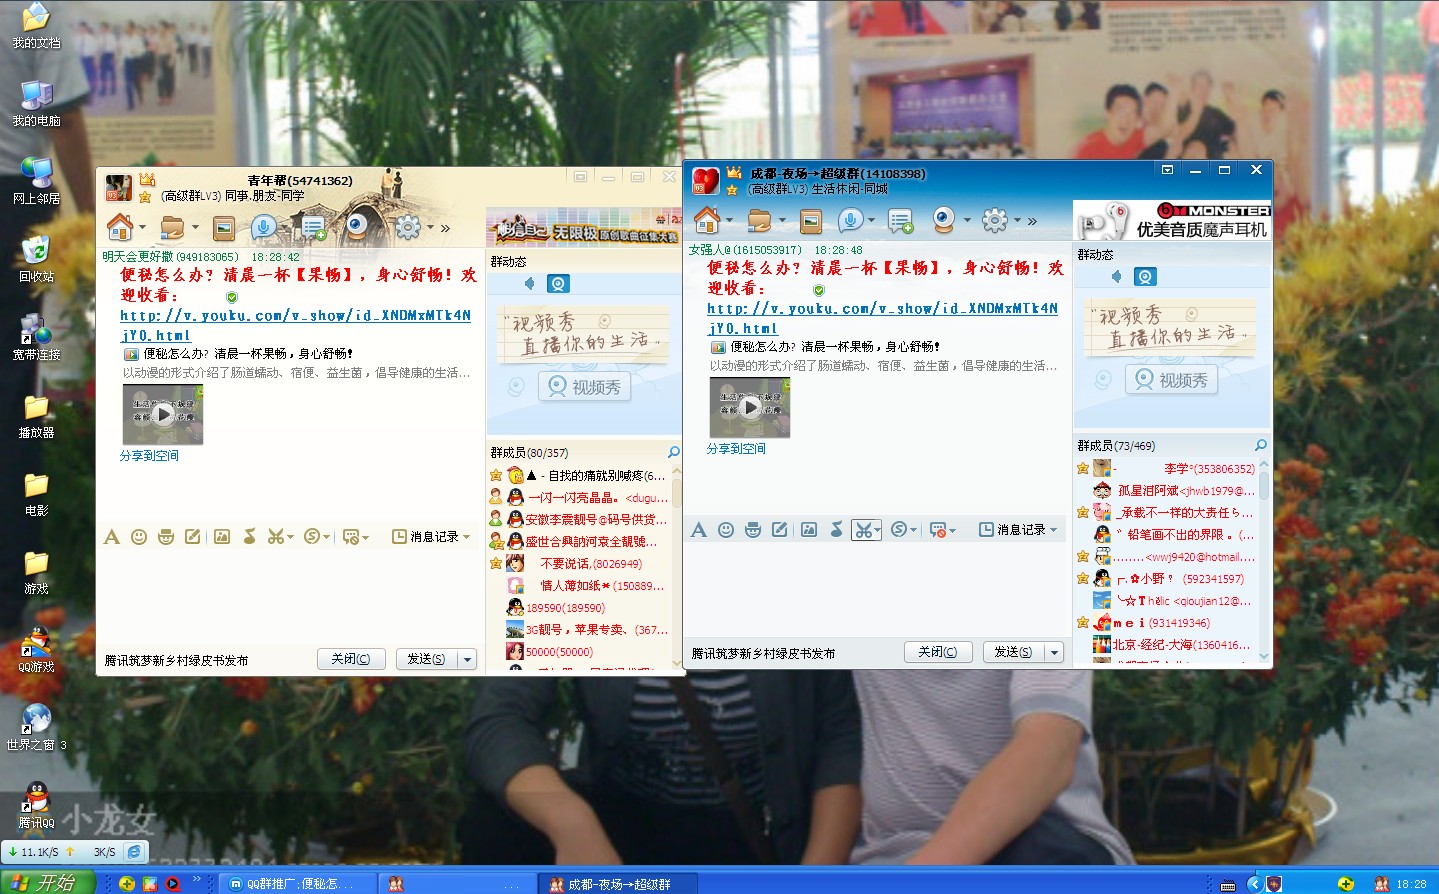The width and height of the screenshot is (1439, 894).
Task: Toggle video show tab icon in 成都-夜场 群动态
Action: (1145, 277)
